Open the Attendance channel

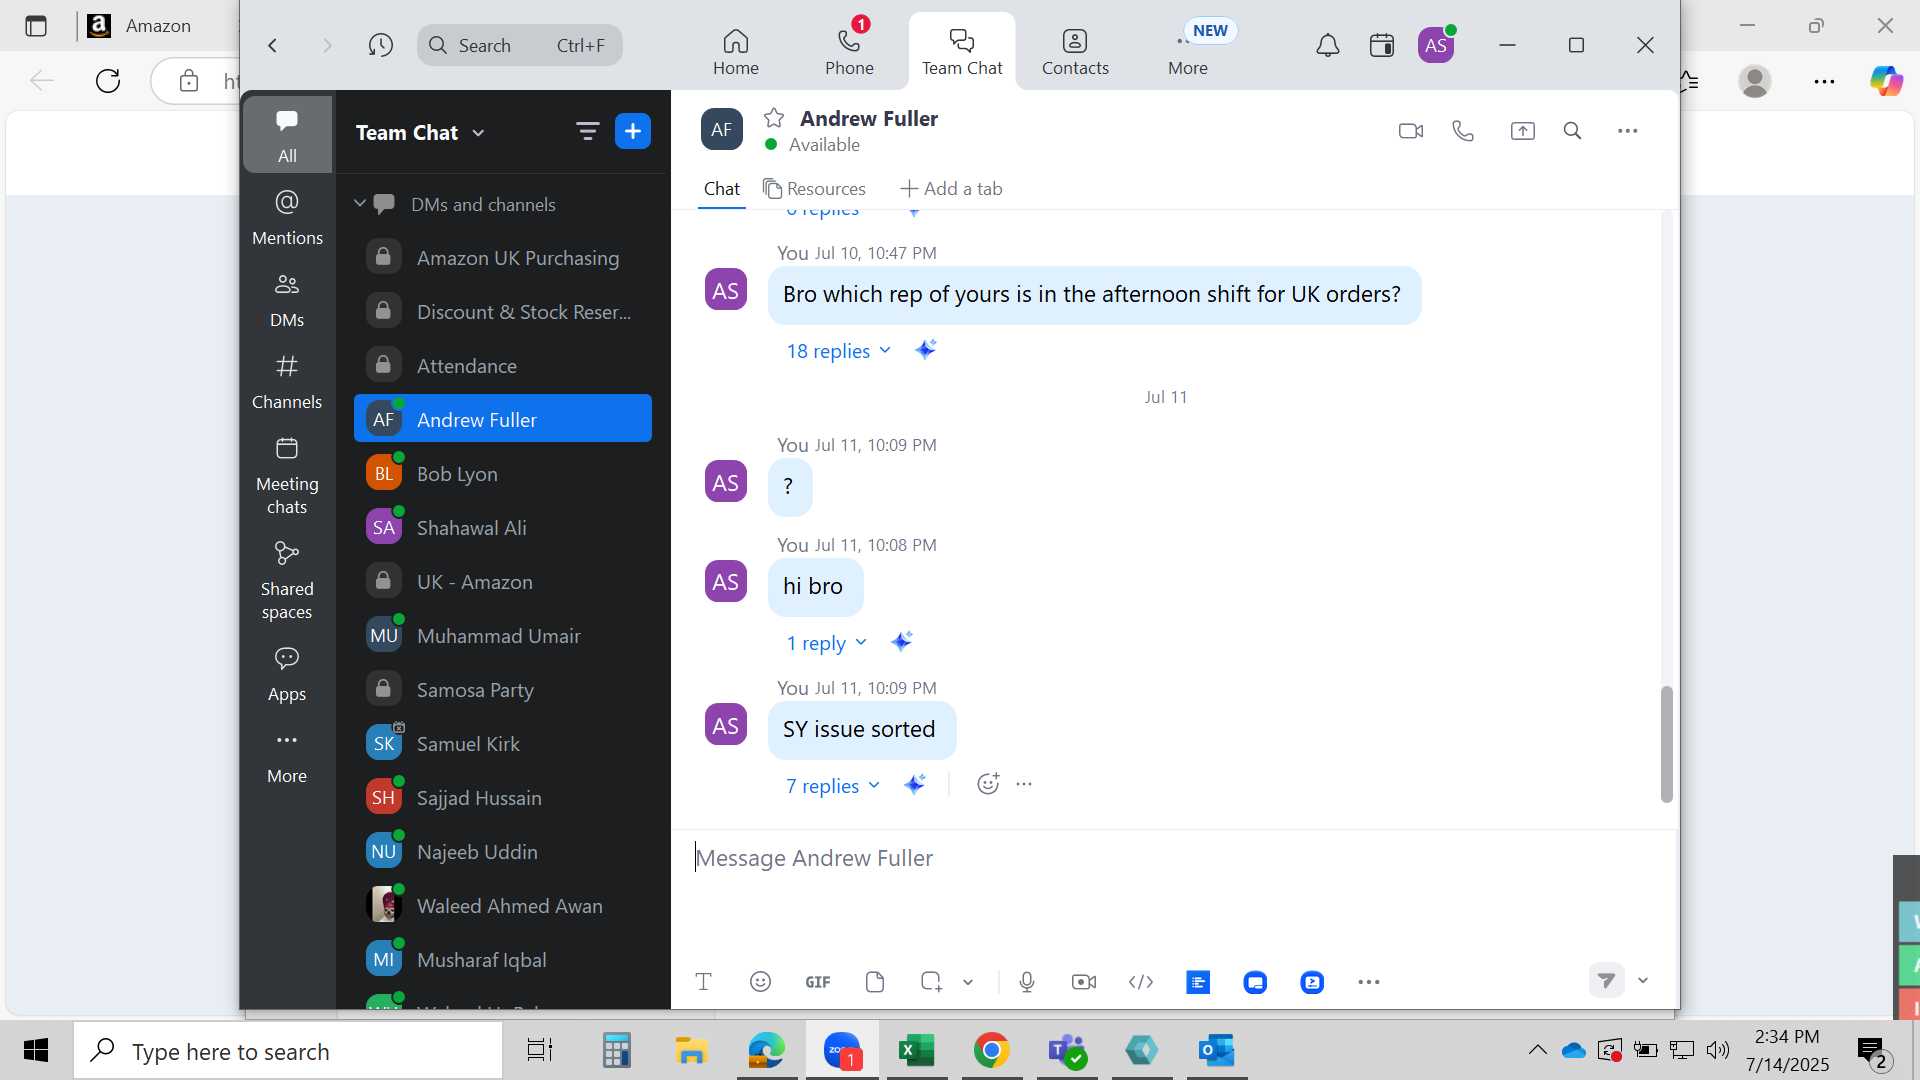coord(503,365)
